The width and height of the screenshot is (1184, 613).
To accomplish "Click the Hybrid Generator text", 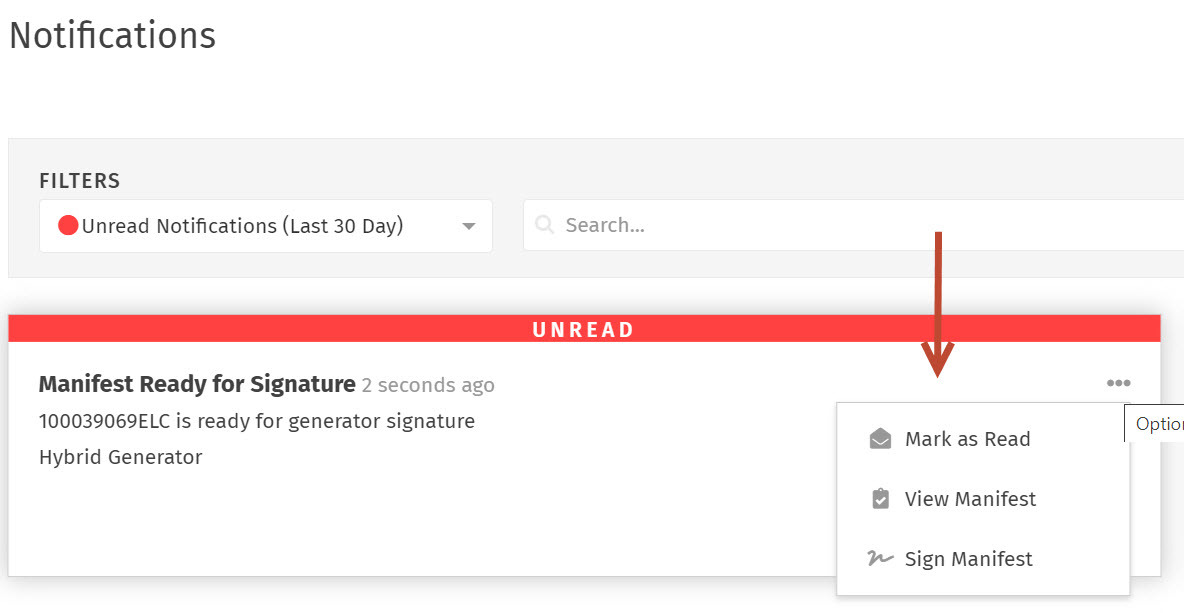I will point(121,457).
